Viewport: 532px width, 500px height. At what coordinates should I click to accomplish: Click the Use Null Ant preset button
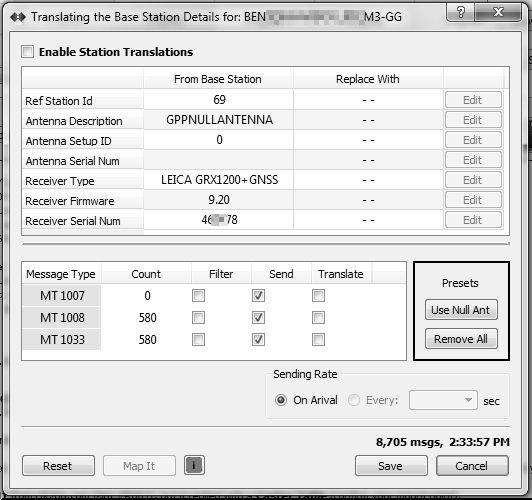click(x=461, y=310)
